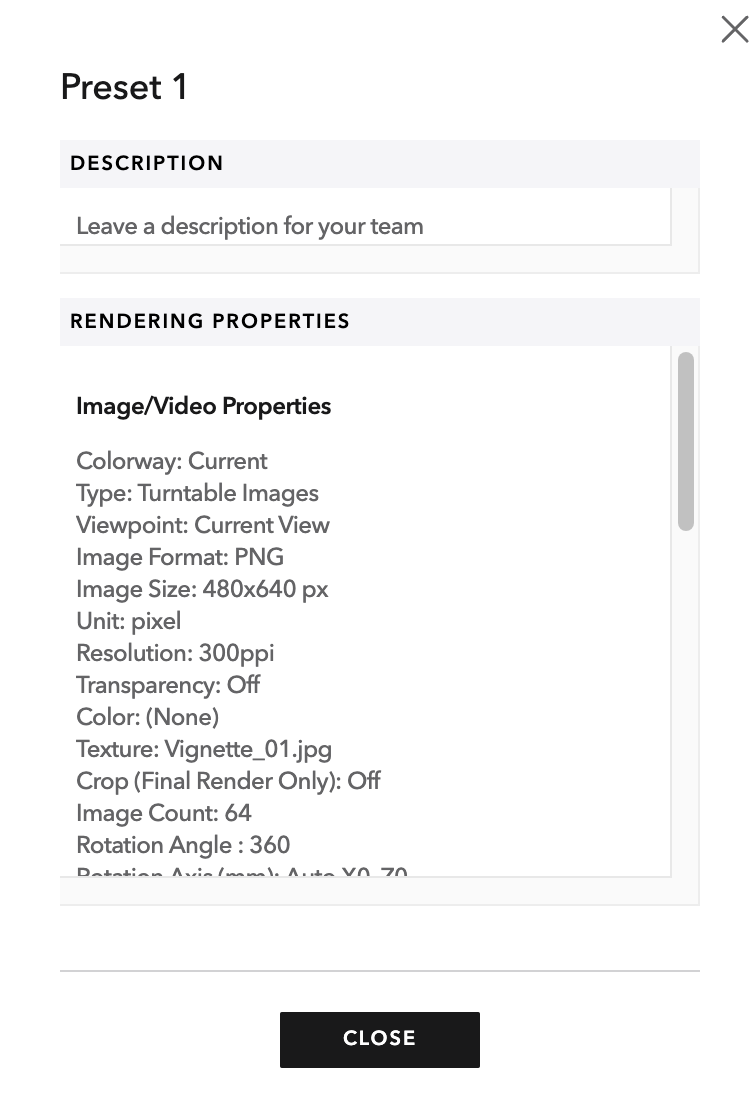Click the Resolution: 300ppi line
756x1118 pixels.
click(x=175, y=653)
